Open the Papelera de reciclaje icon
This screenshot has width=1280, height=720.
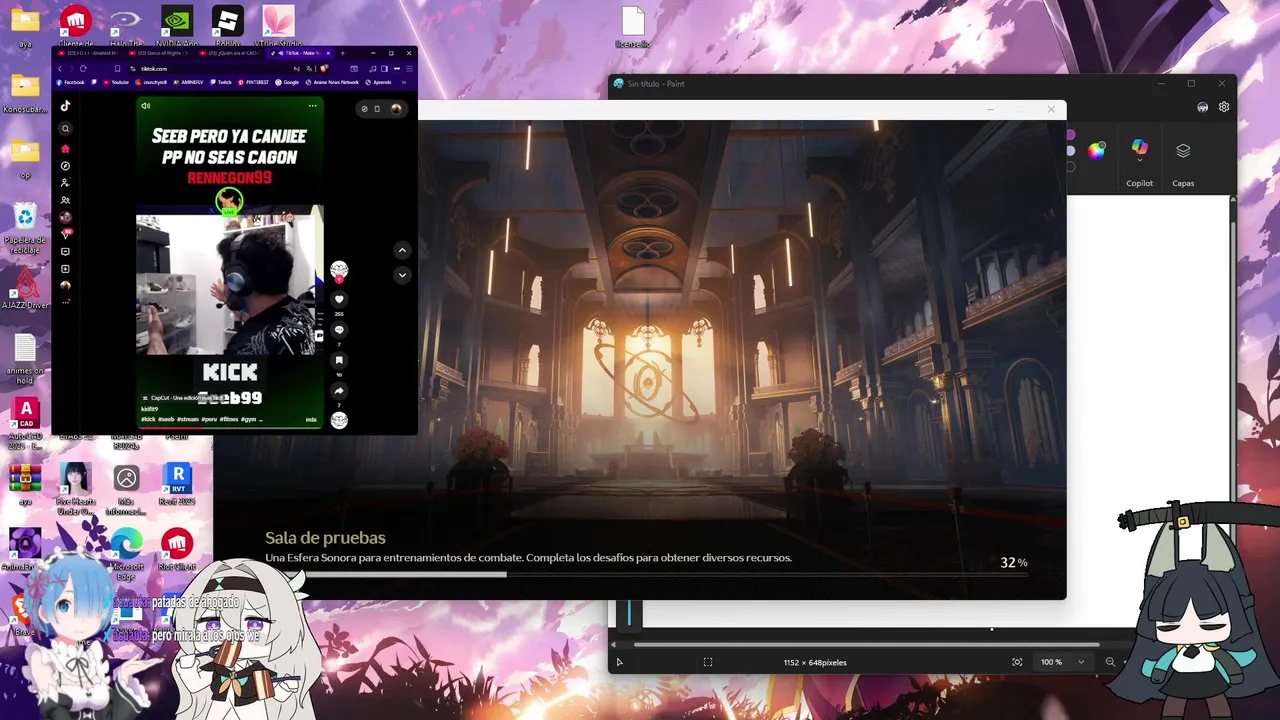25,228
